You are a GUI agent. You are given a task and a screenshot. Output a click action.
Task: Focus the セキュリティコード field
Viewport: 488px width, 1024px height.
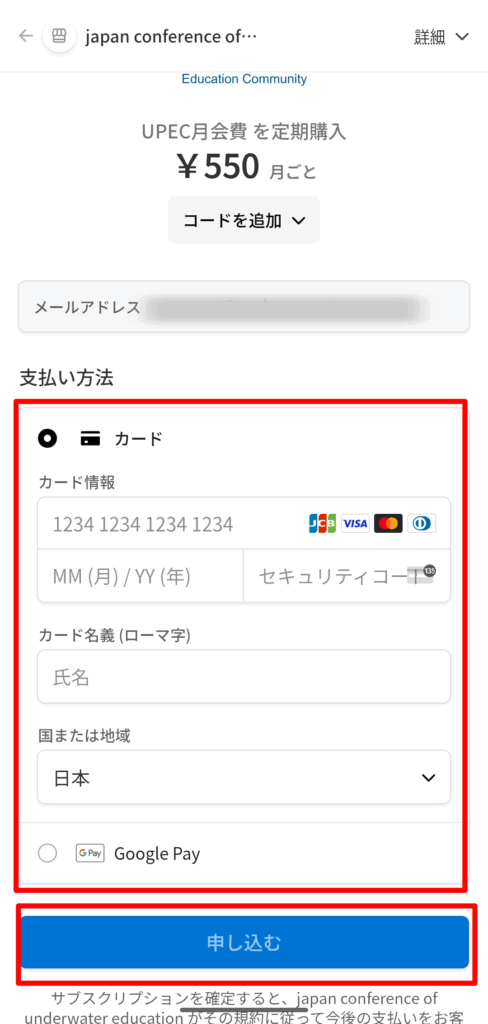347,575
